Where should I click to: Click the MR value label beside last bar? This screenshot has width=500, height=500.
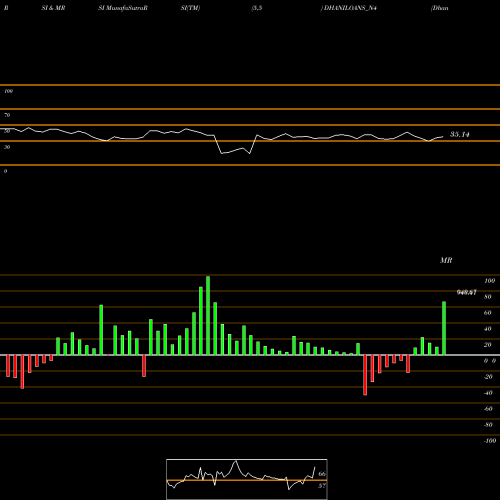467,292
